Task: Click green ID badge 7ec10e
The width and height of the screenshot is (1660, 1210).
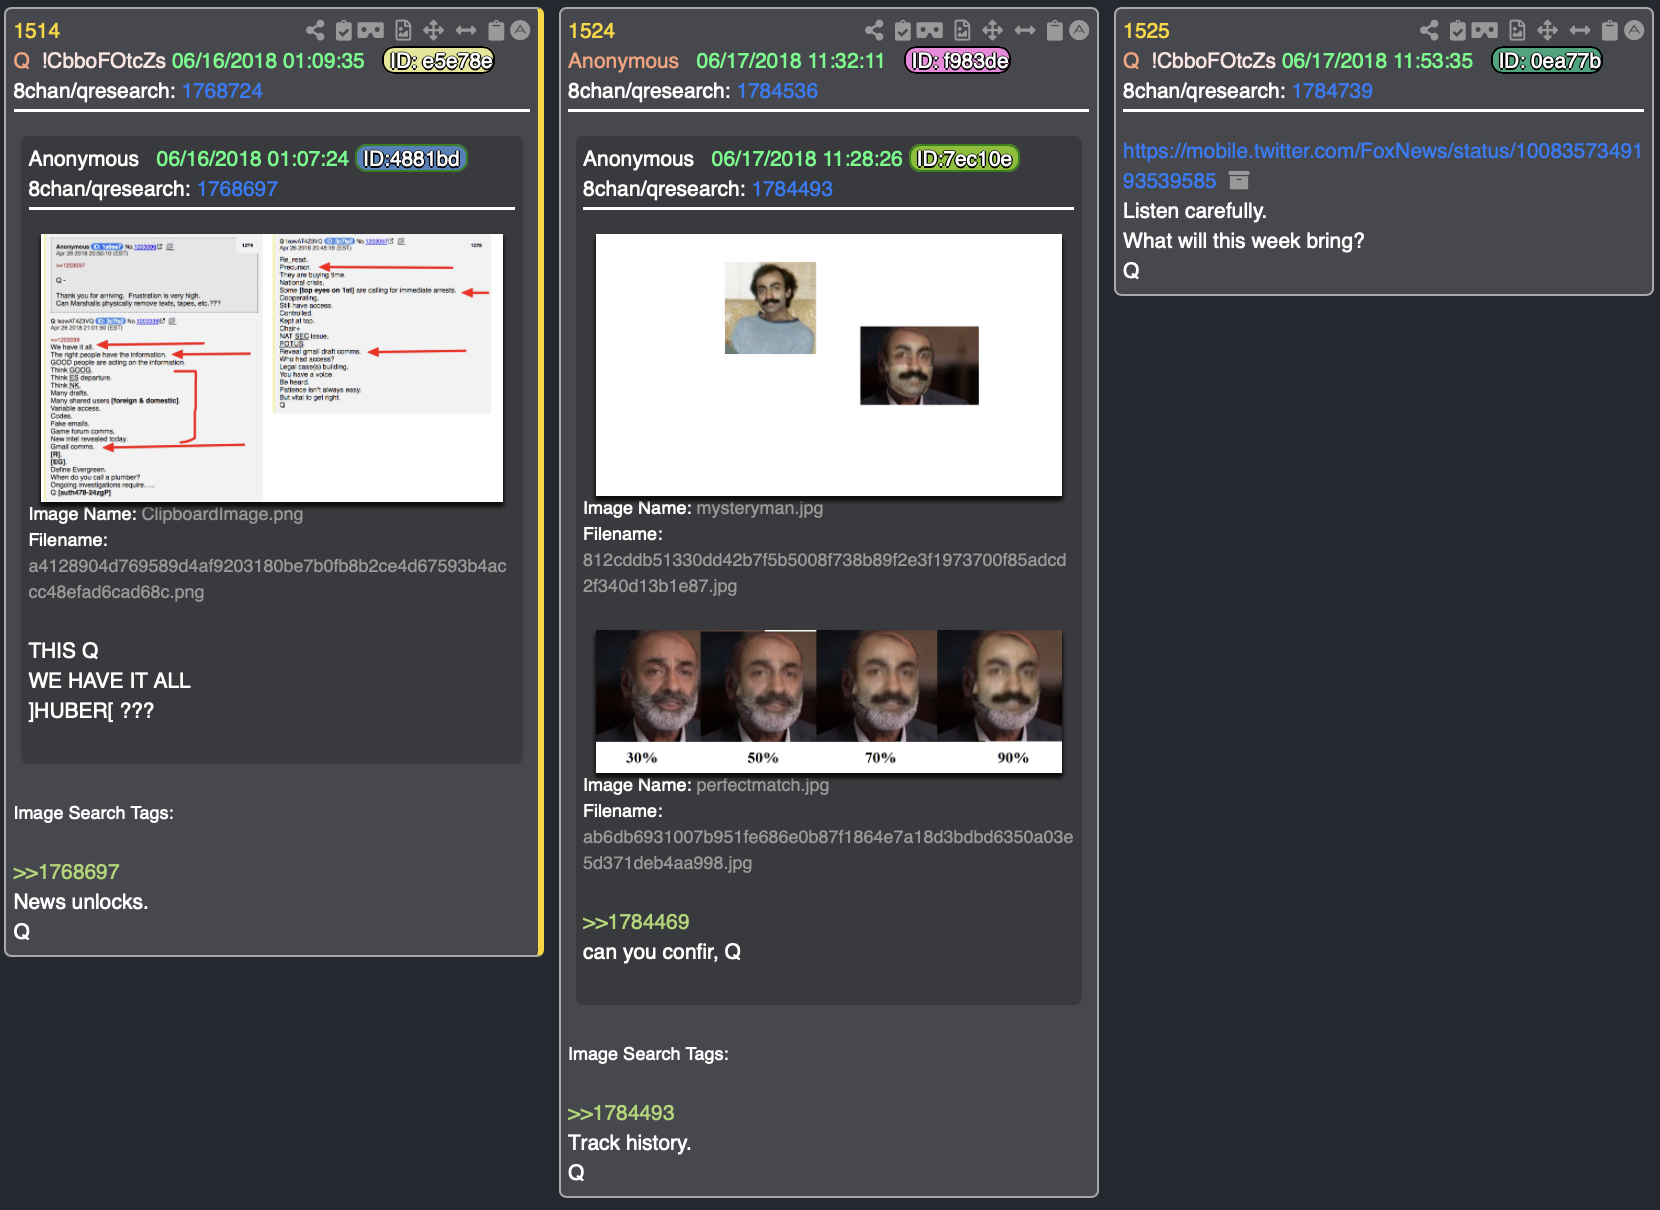Action: (965, 159)
